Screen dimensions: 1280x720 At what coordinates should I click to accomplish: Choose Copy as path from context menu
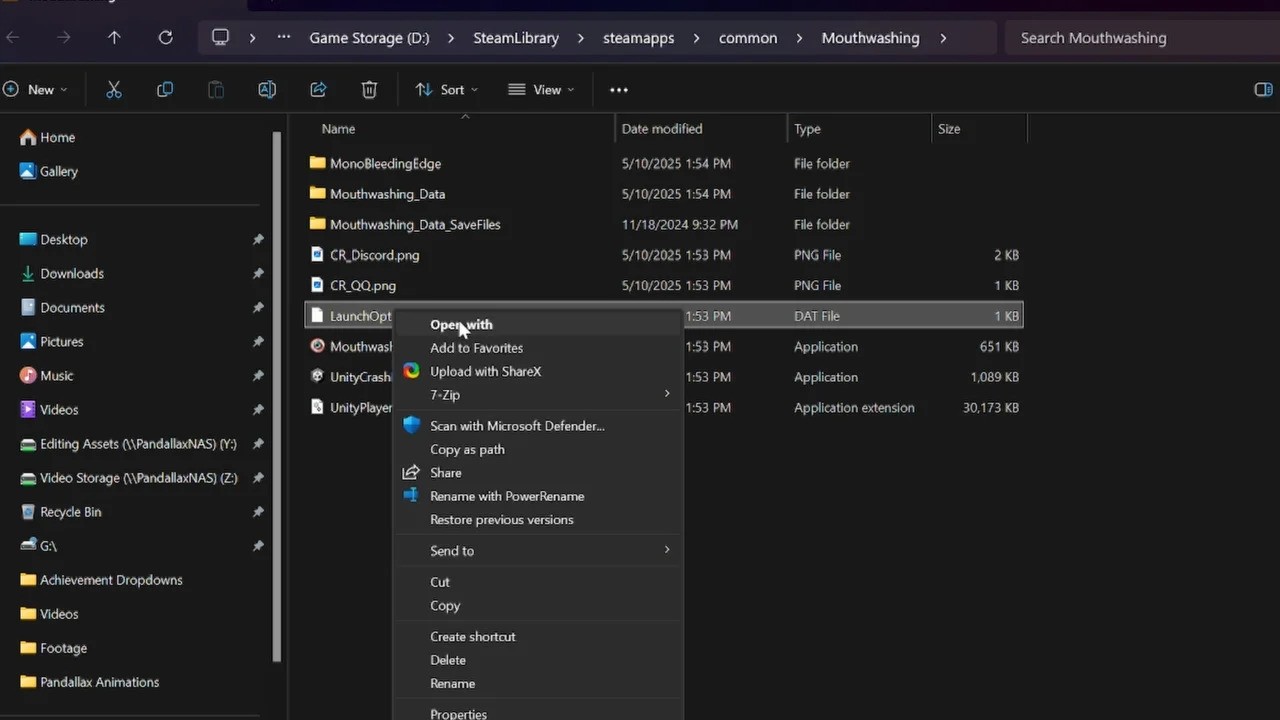click(x=467, y=449)
